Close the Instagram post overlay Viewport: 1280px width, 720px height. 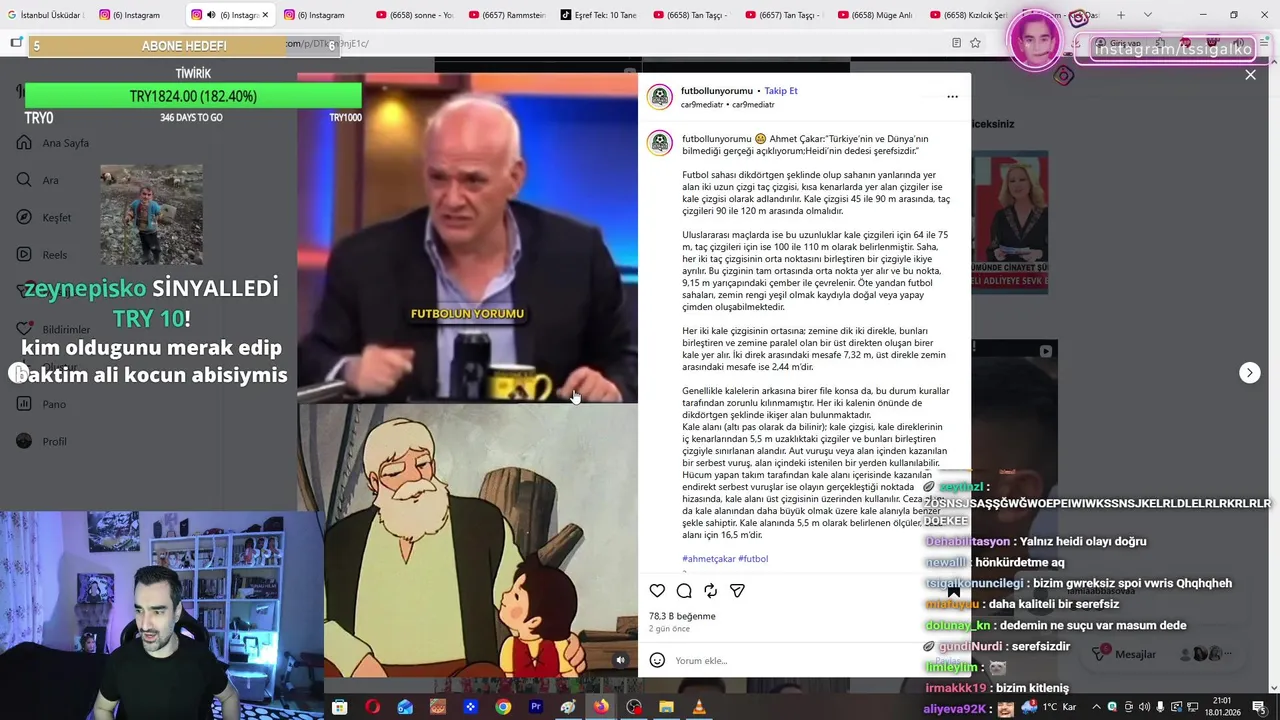pos(1250,75)
